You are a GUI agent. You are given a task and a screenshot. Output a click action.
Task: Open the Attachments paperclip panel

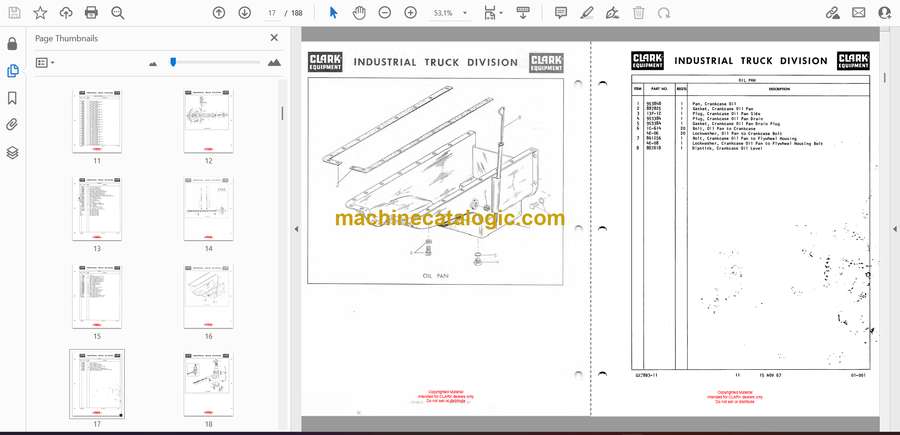pos(13,125)
